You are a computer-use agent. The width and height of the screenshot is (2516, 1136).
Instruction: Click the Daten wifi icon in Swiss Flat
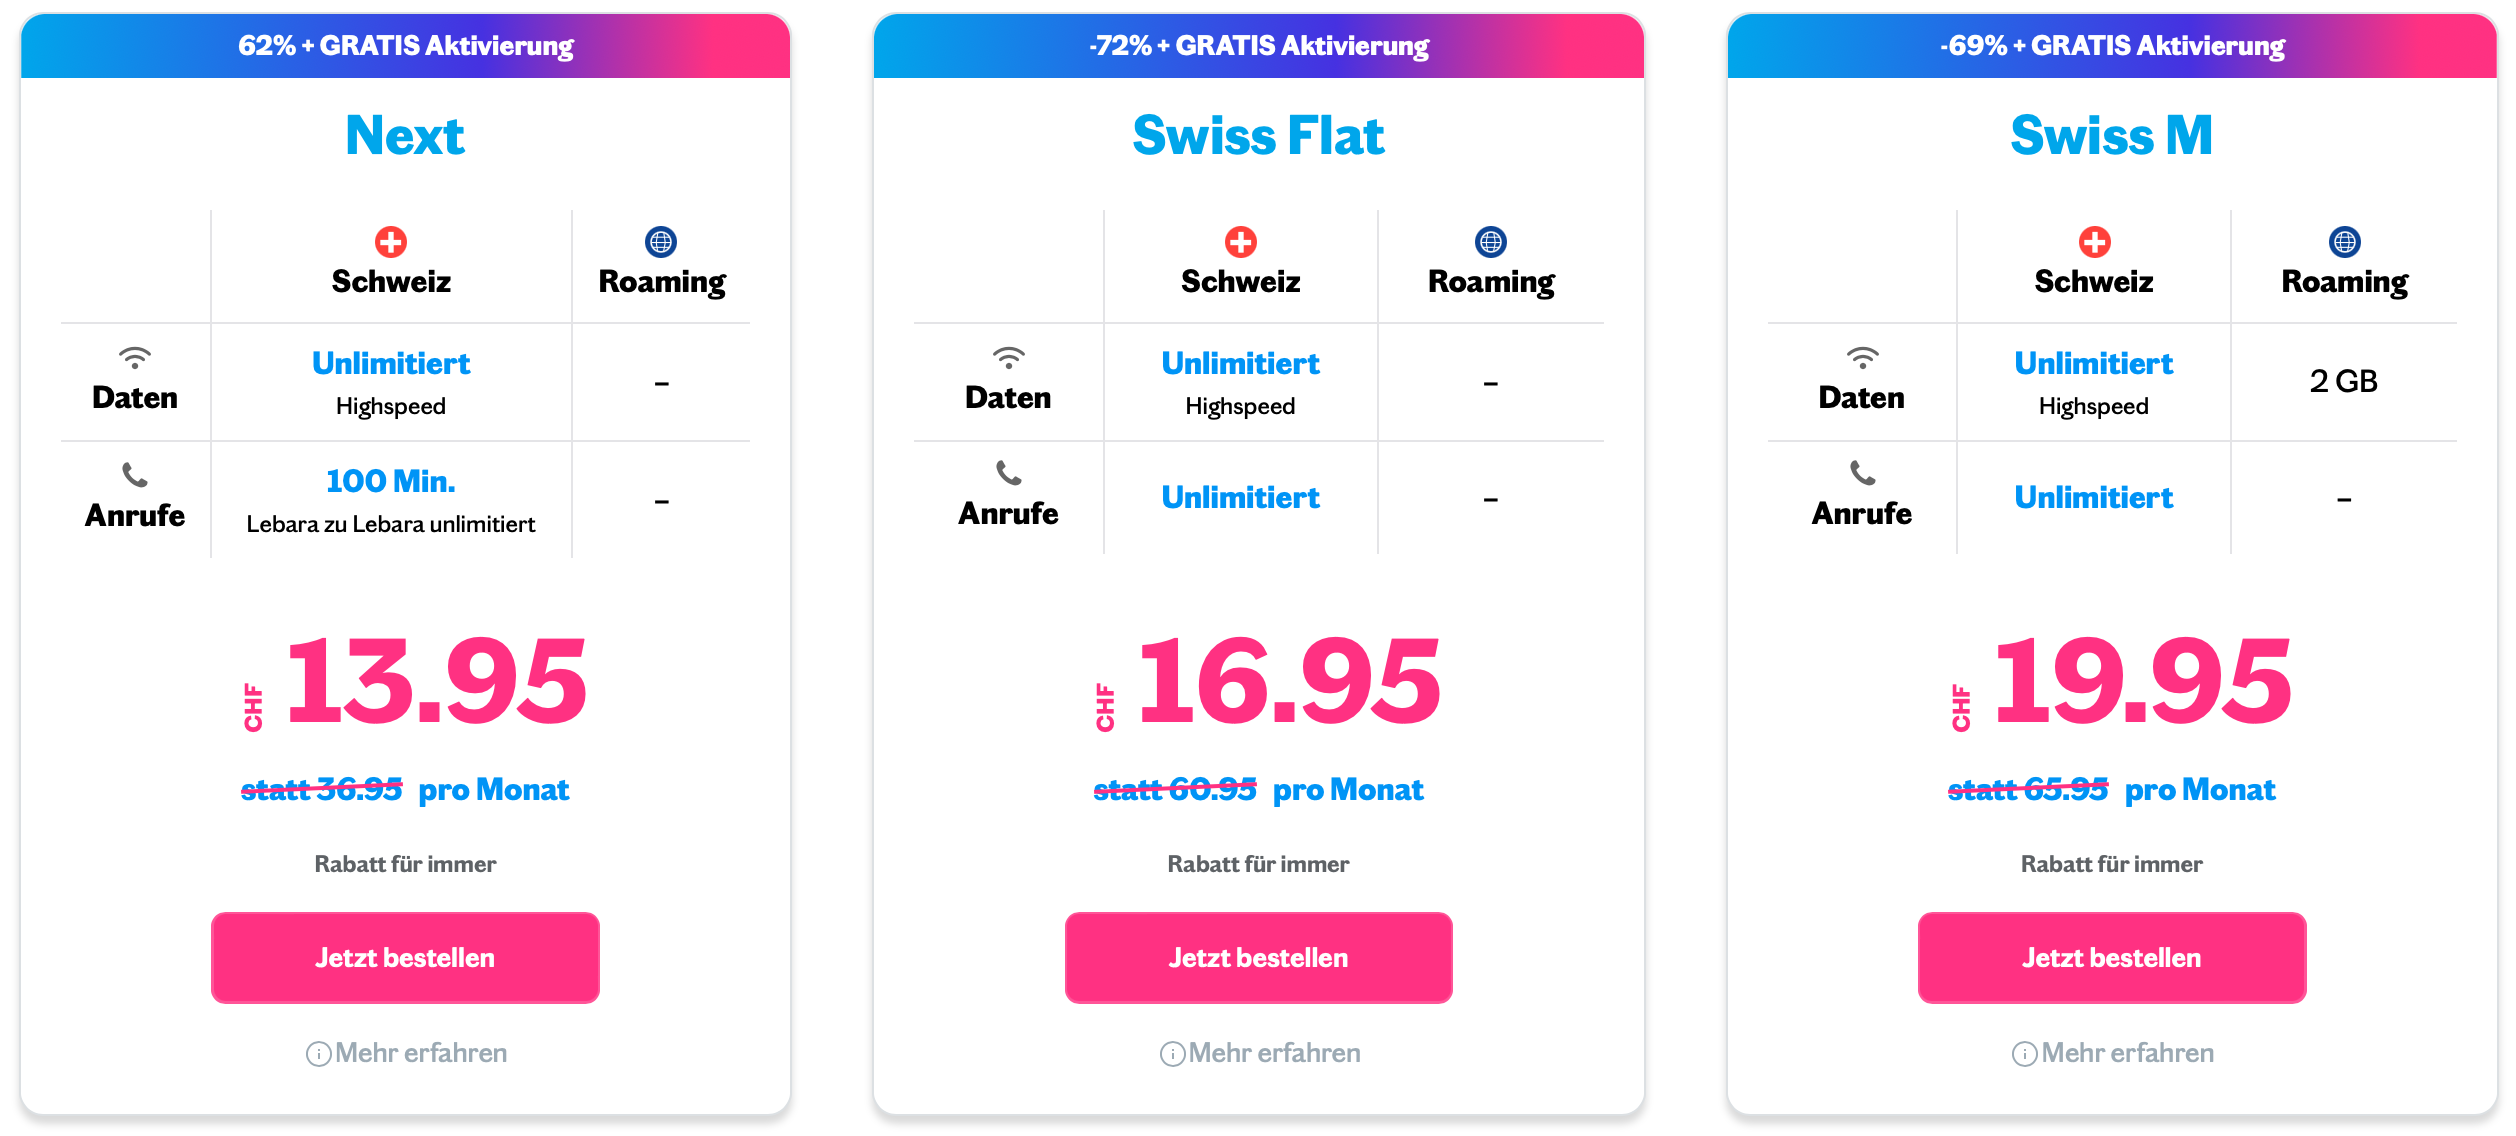pyautogui.click(x=1008, y=358)
